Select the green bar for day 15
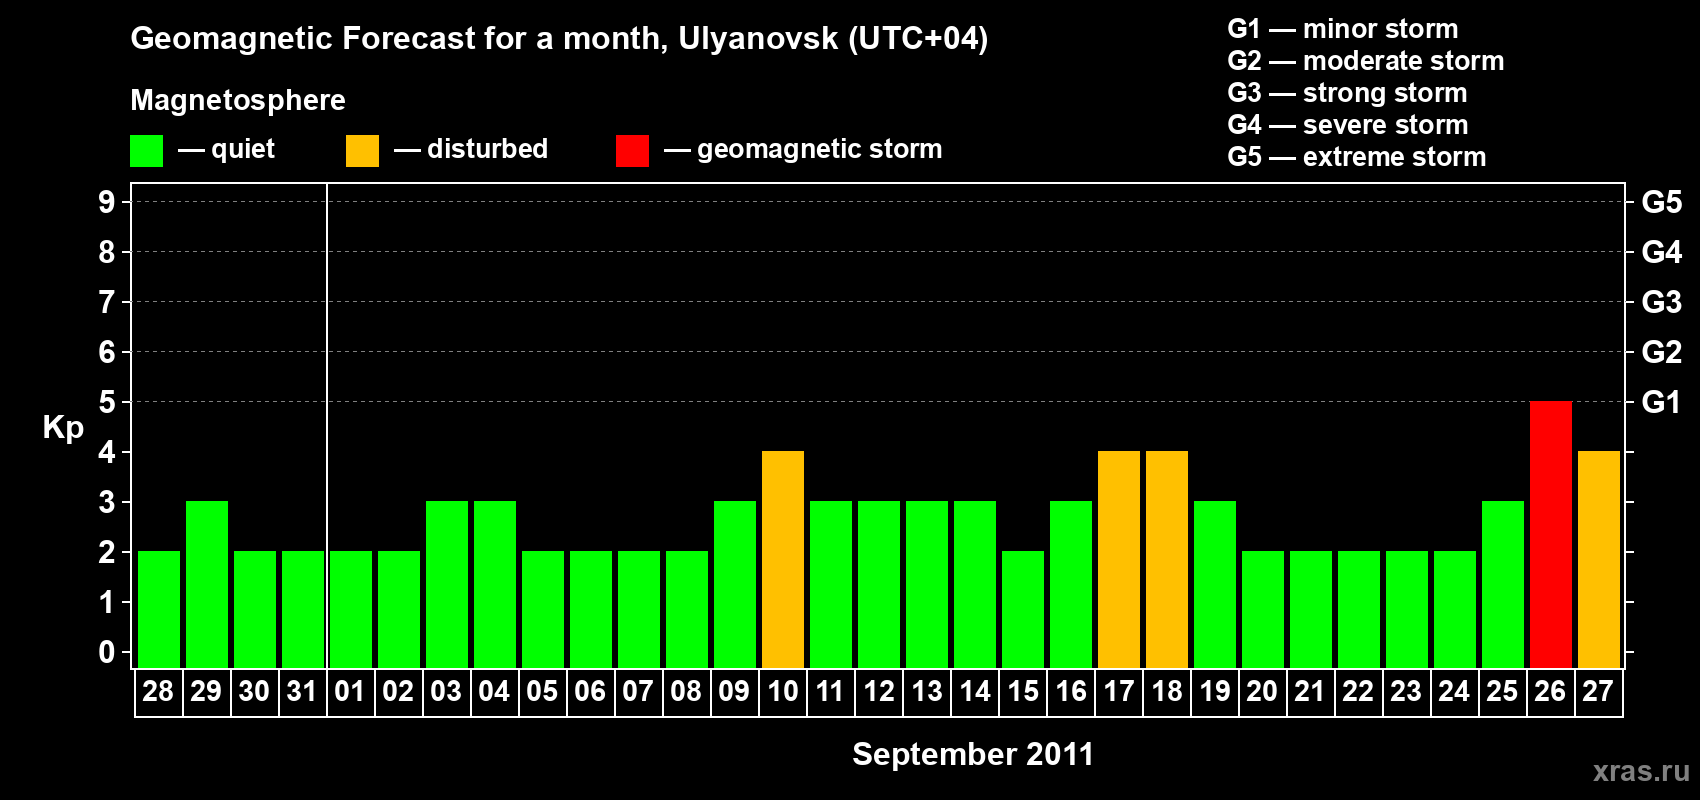The image size is (1700, 800). click(x=1022, y=609)
